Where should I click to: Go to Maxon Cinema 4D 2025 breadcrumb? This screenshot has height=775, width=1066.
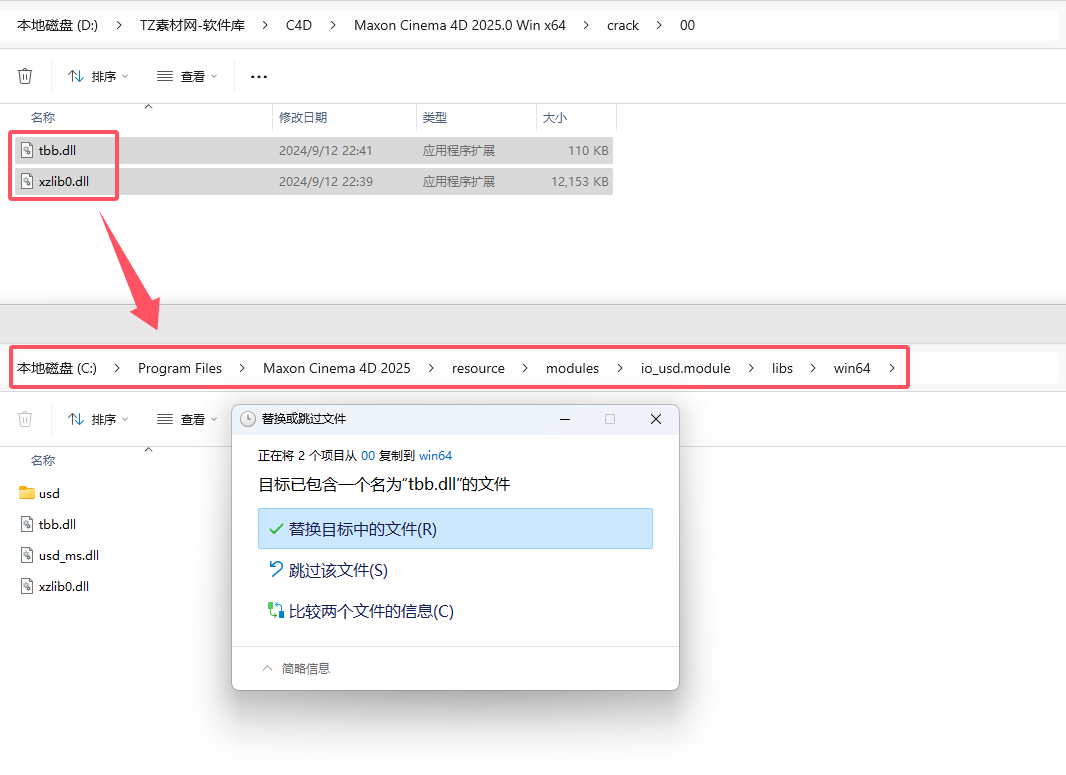click(337, 368)
